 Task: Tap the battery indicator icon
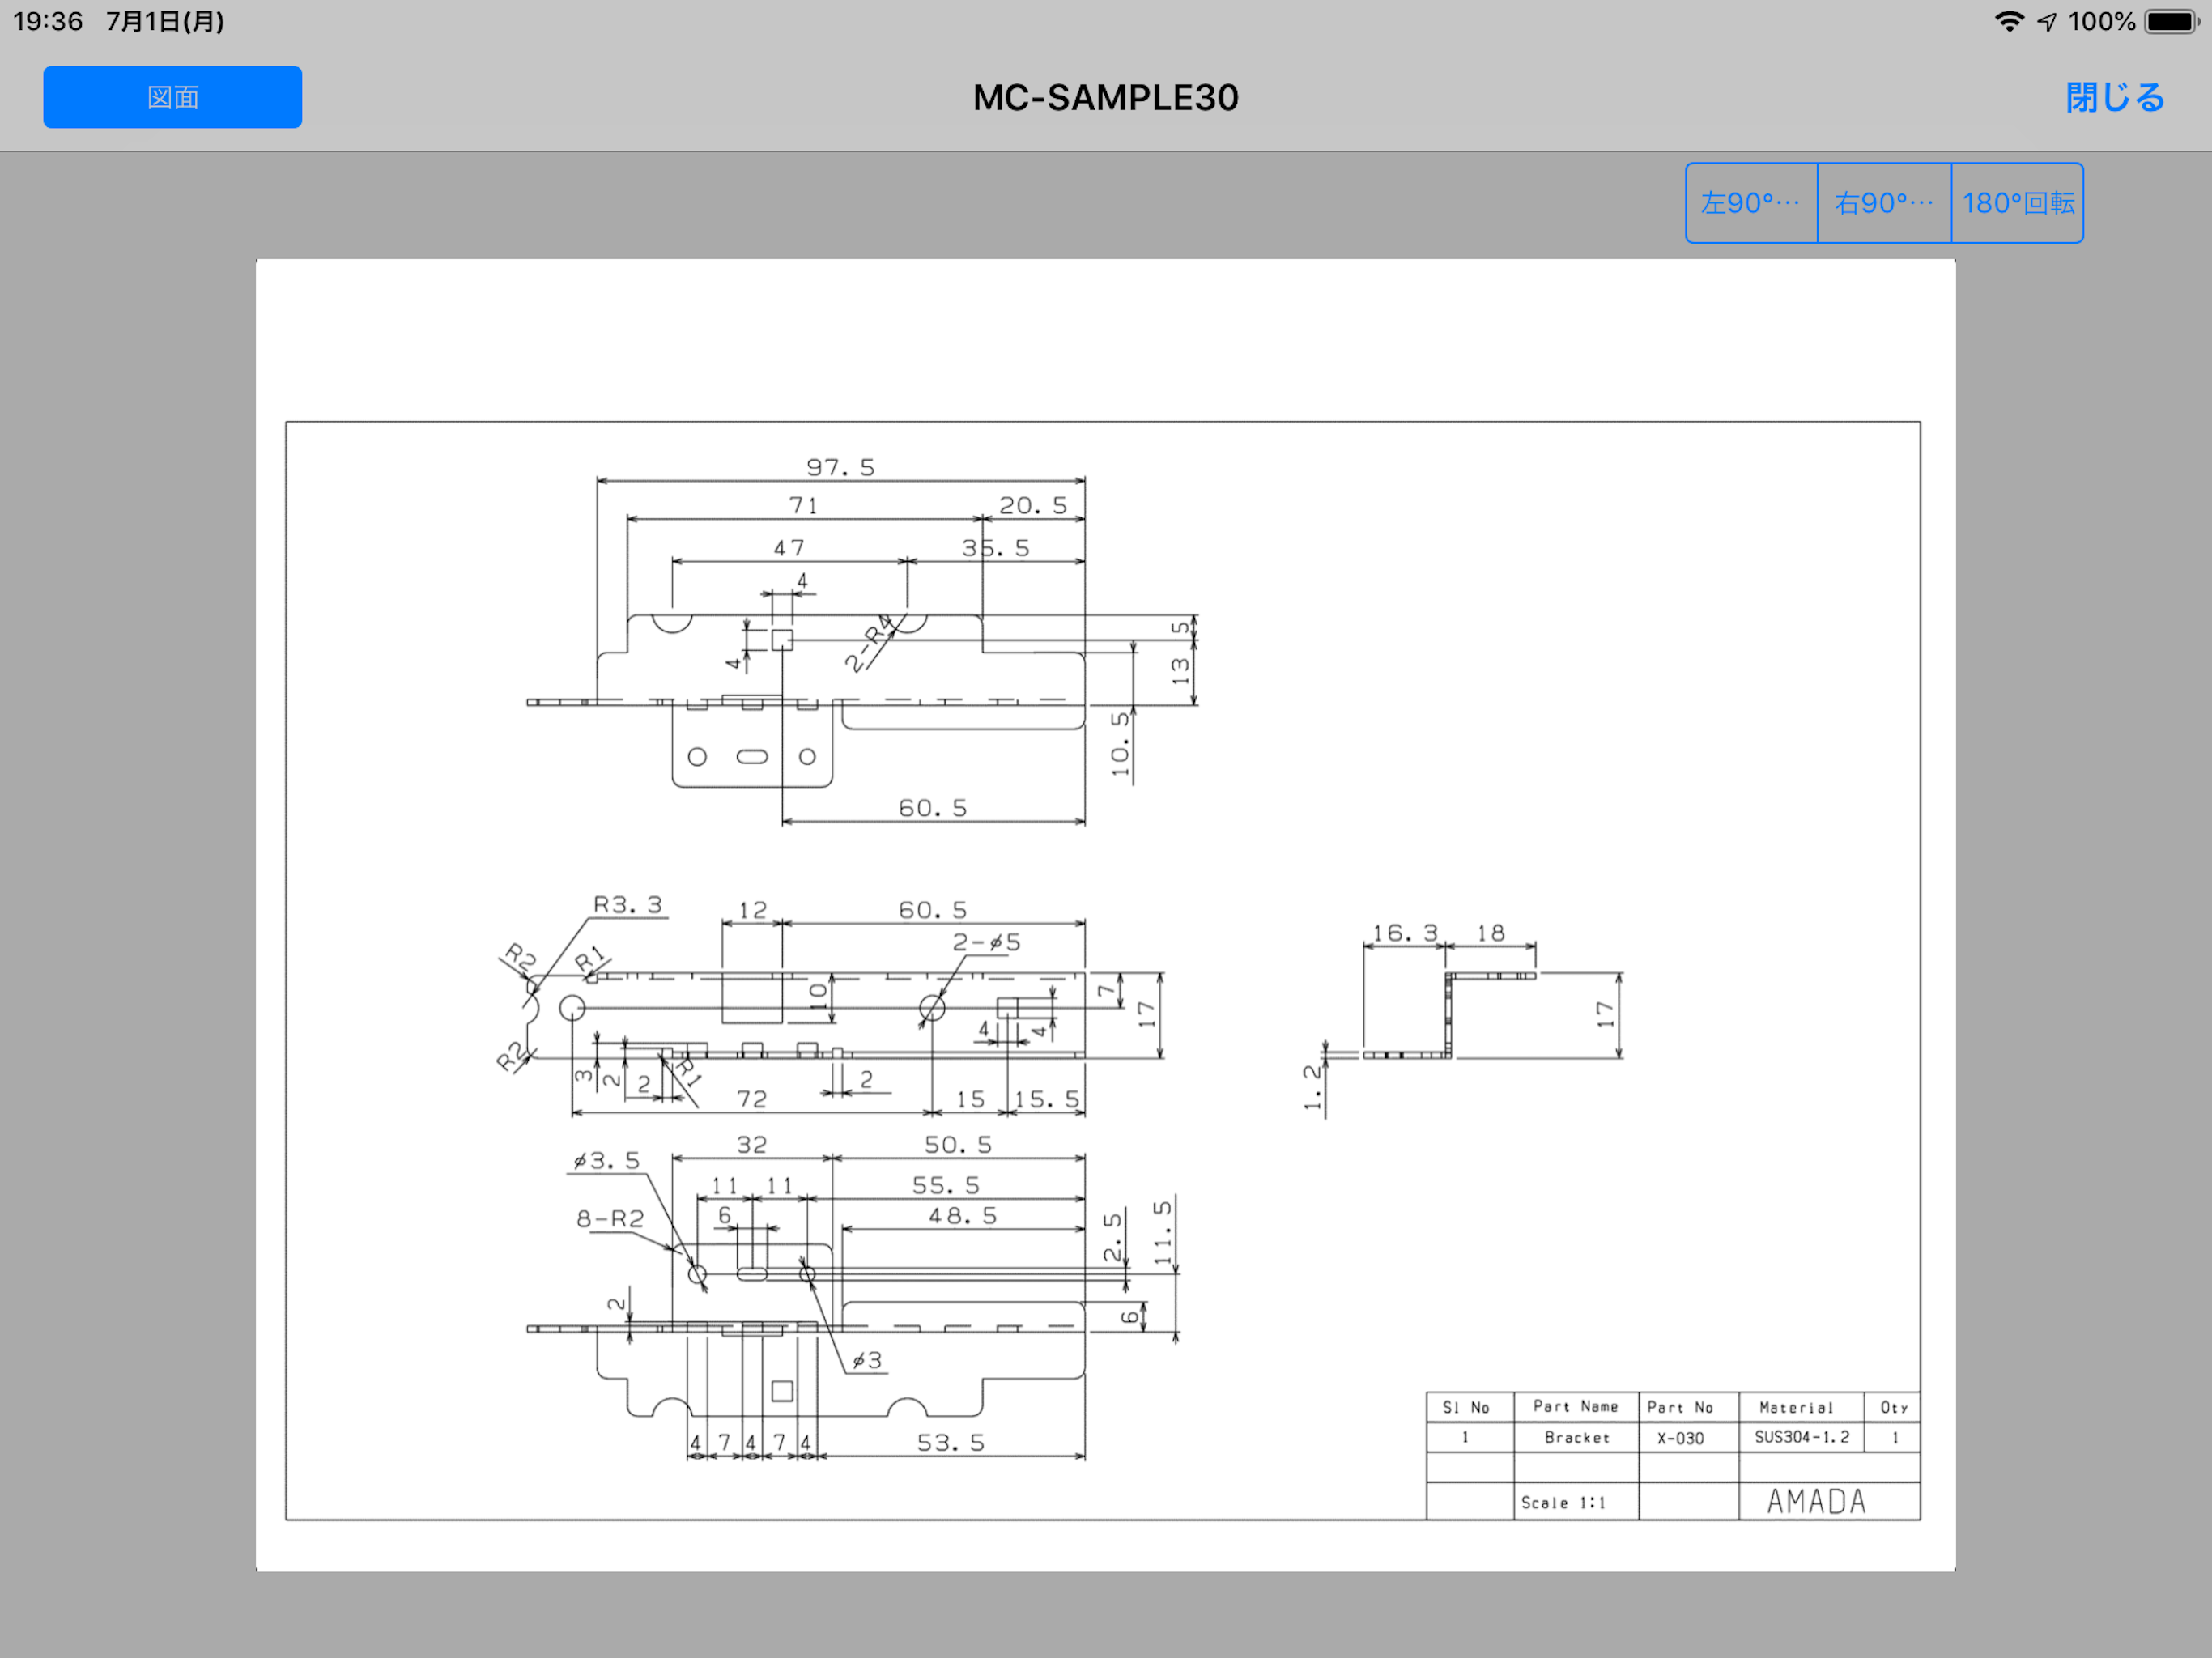point(2172,21)
